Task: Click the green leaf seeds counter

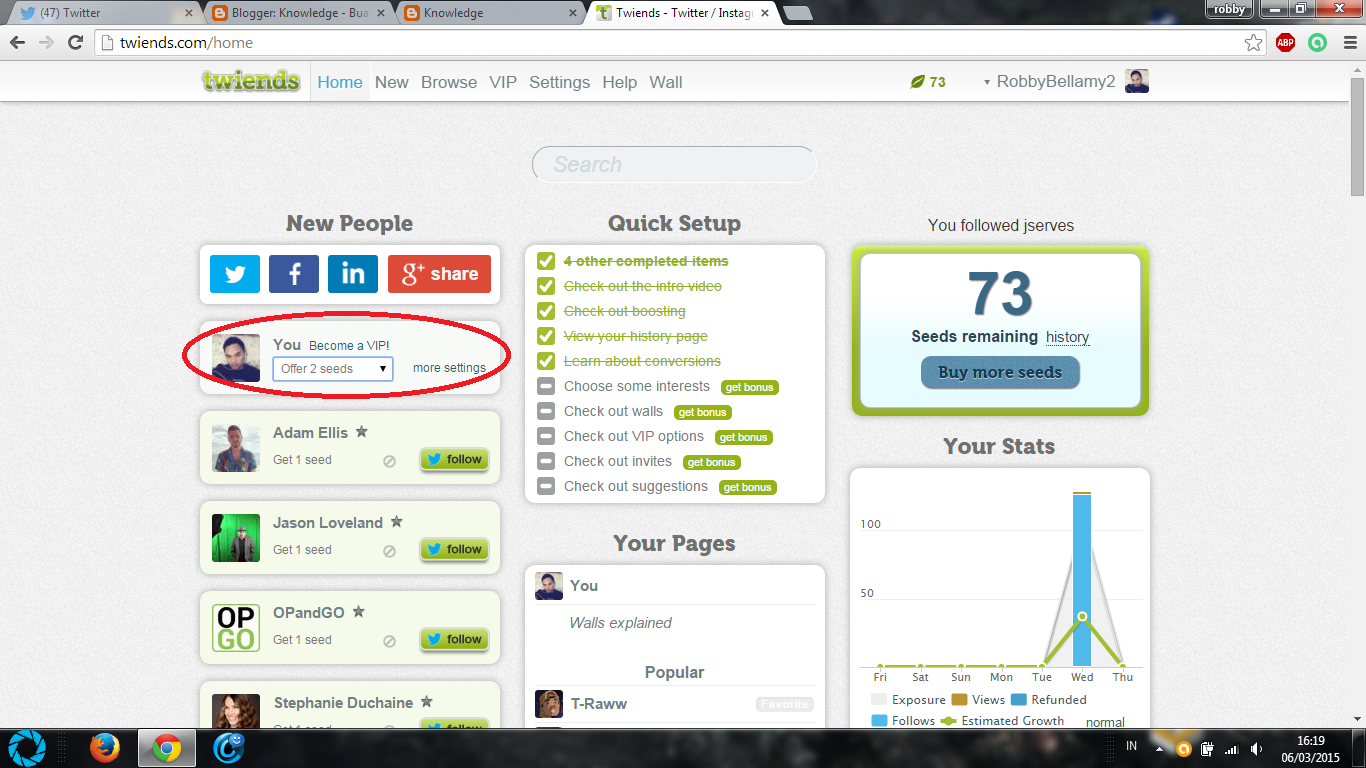Action: (927, 82)
